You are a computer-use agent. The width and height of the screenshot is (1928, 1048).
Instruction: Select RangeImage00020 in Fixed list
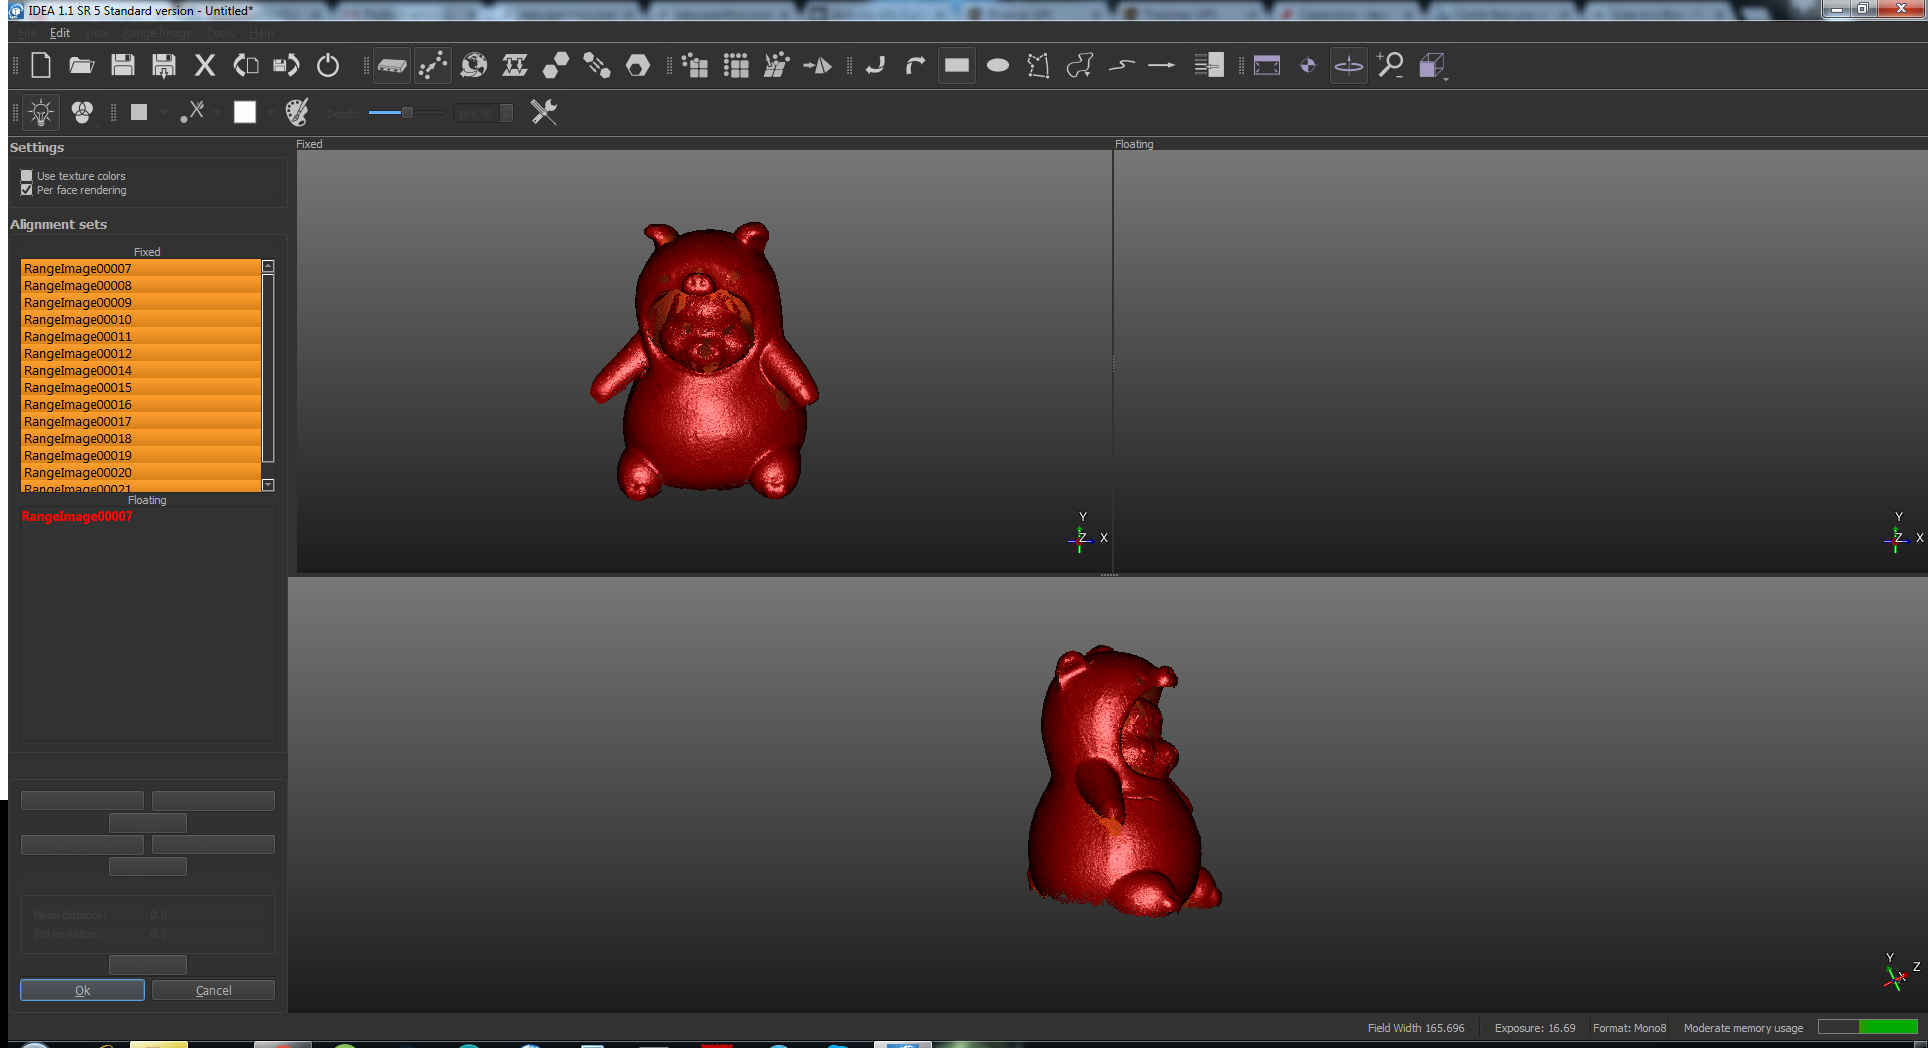pos(141,472)
